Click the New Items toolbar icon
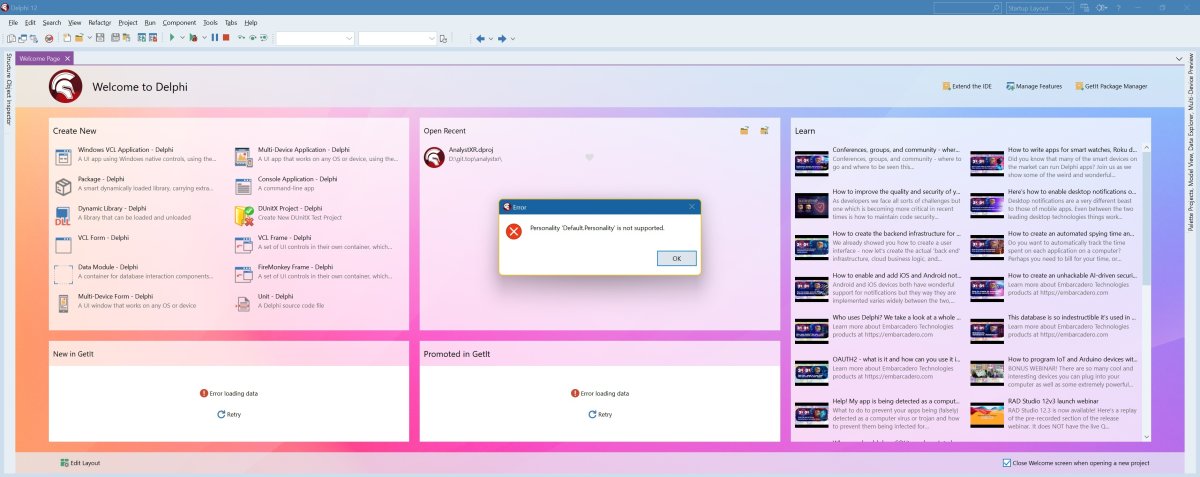 pyautogui.click(x=66, y=38)
